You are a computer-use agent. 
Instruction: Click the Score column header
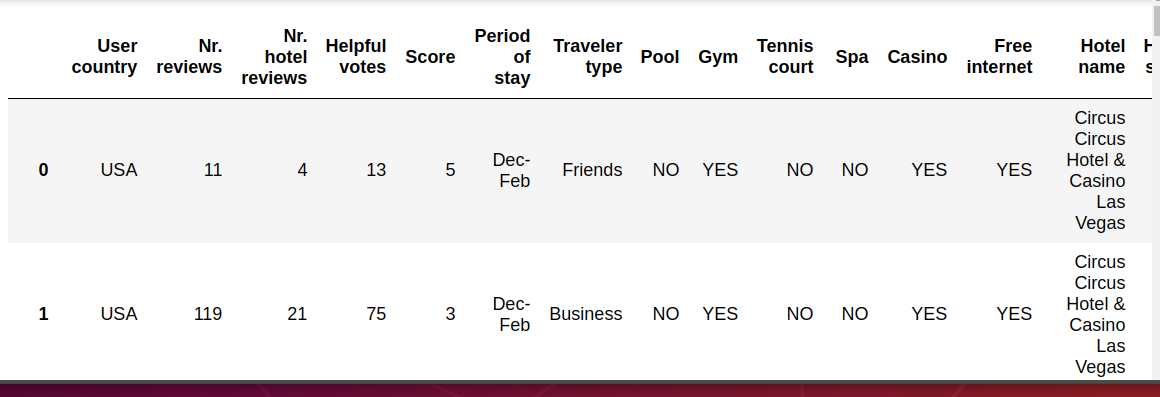[x=430, y=57]
